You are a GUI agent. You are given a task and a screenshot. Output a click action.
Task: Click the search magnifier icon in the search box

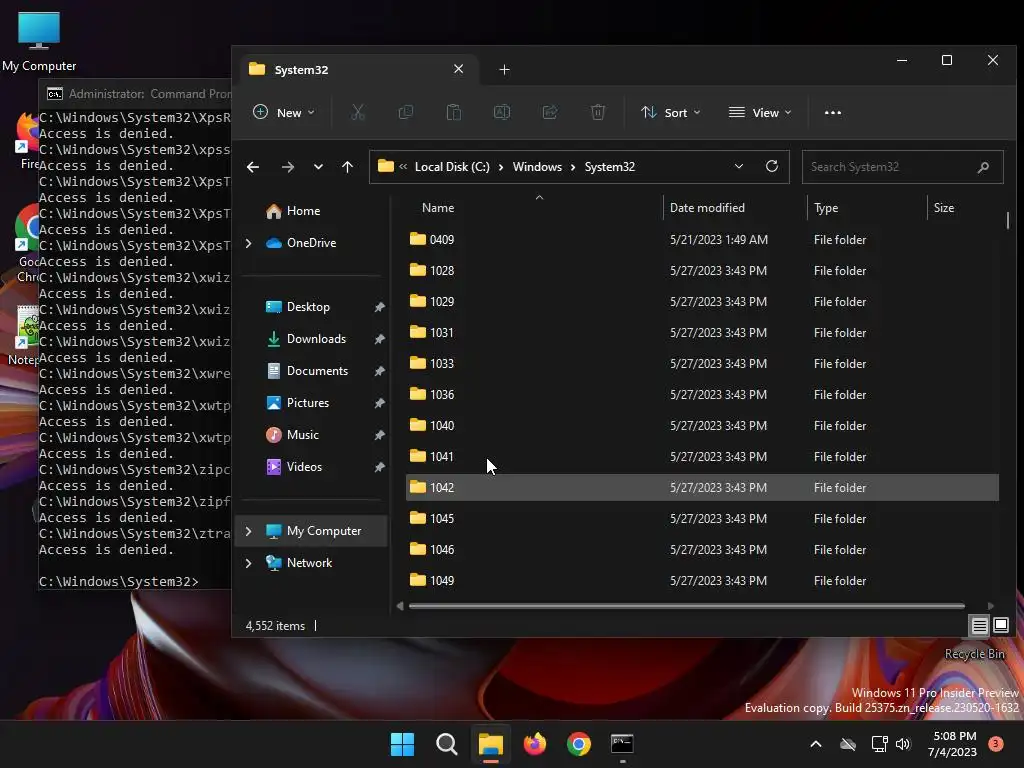(984, 167)
